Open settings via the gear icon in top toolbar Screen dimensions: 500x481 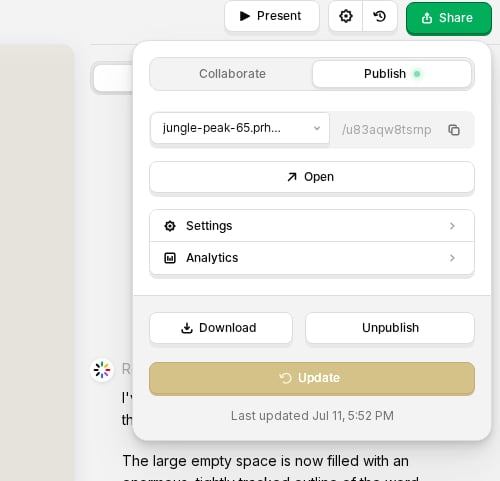[346, 16]
